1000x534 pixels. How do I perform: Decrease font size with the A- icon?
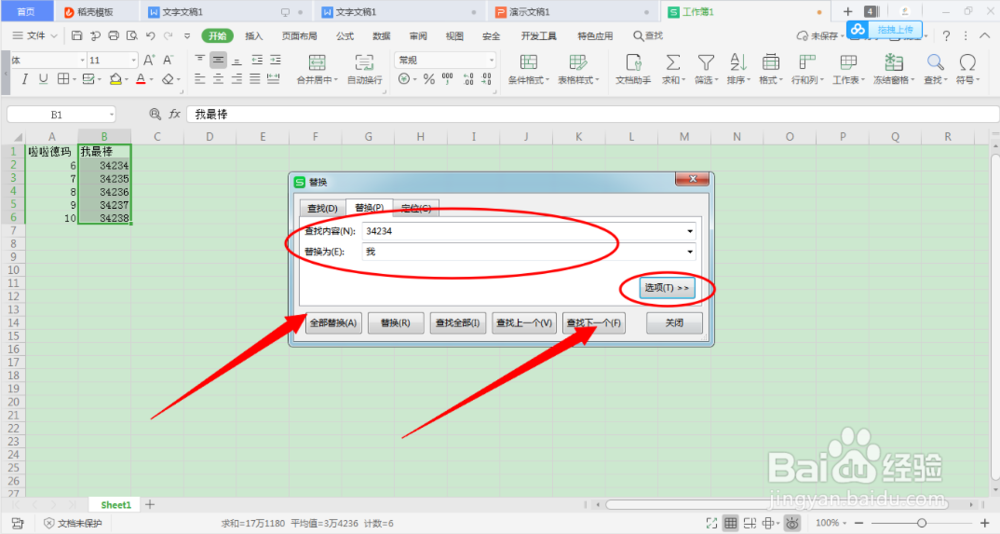[168, 60]
